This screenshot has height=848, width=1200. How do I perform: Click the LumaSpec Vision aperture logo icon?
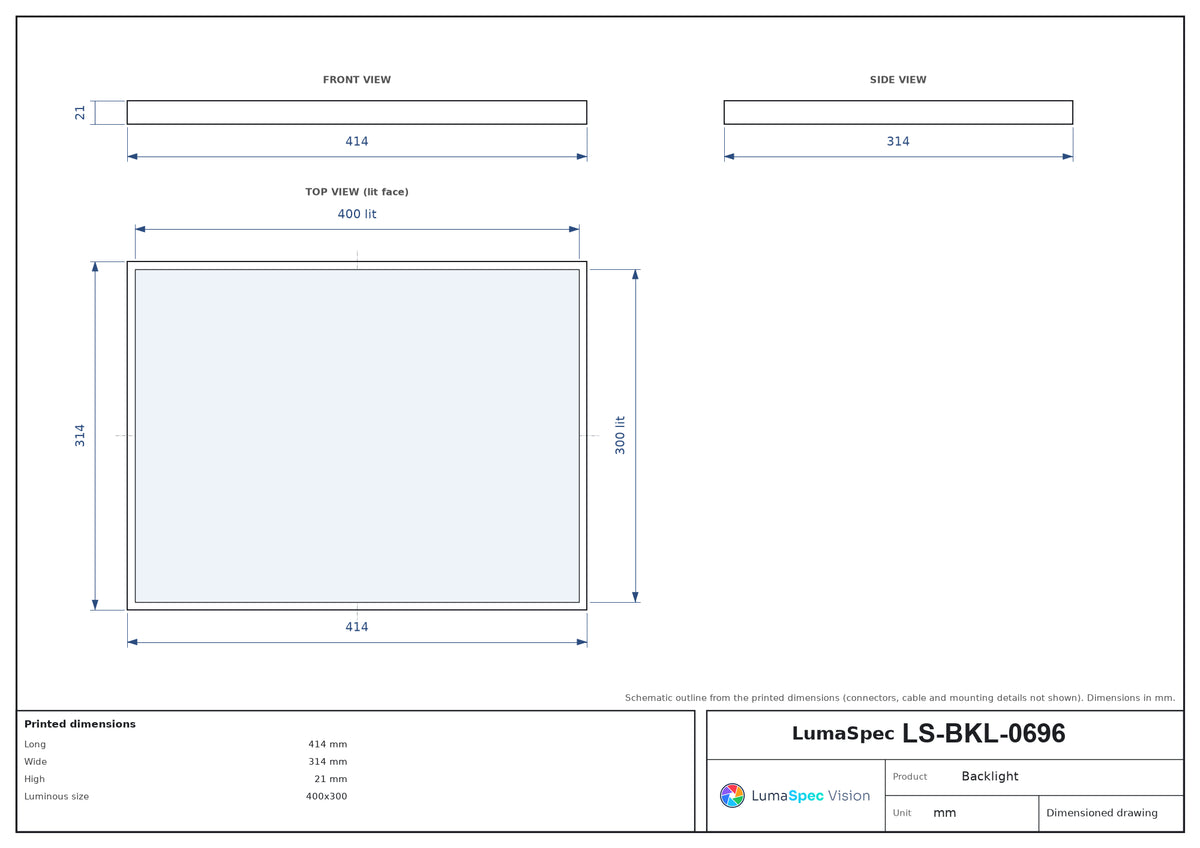tap(732, 795)
